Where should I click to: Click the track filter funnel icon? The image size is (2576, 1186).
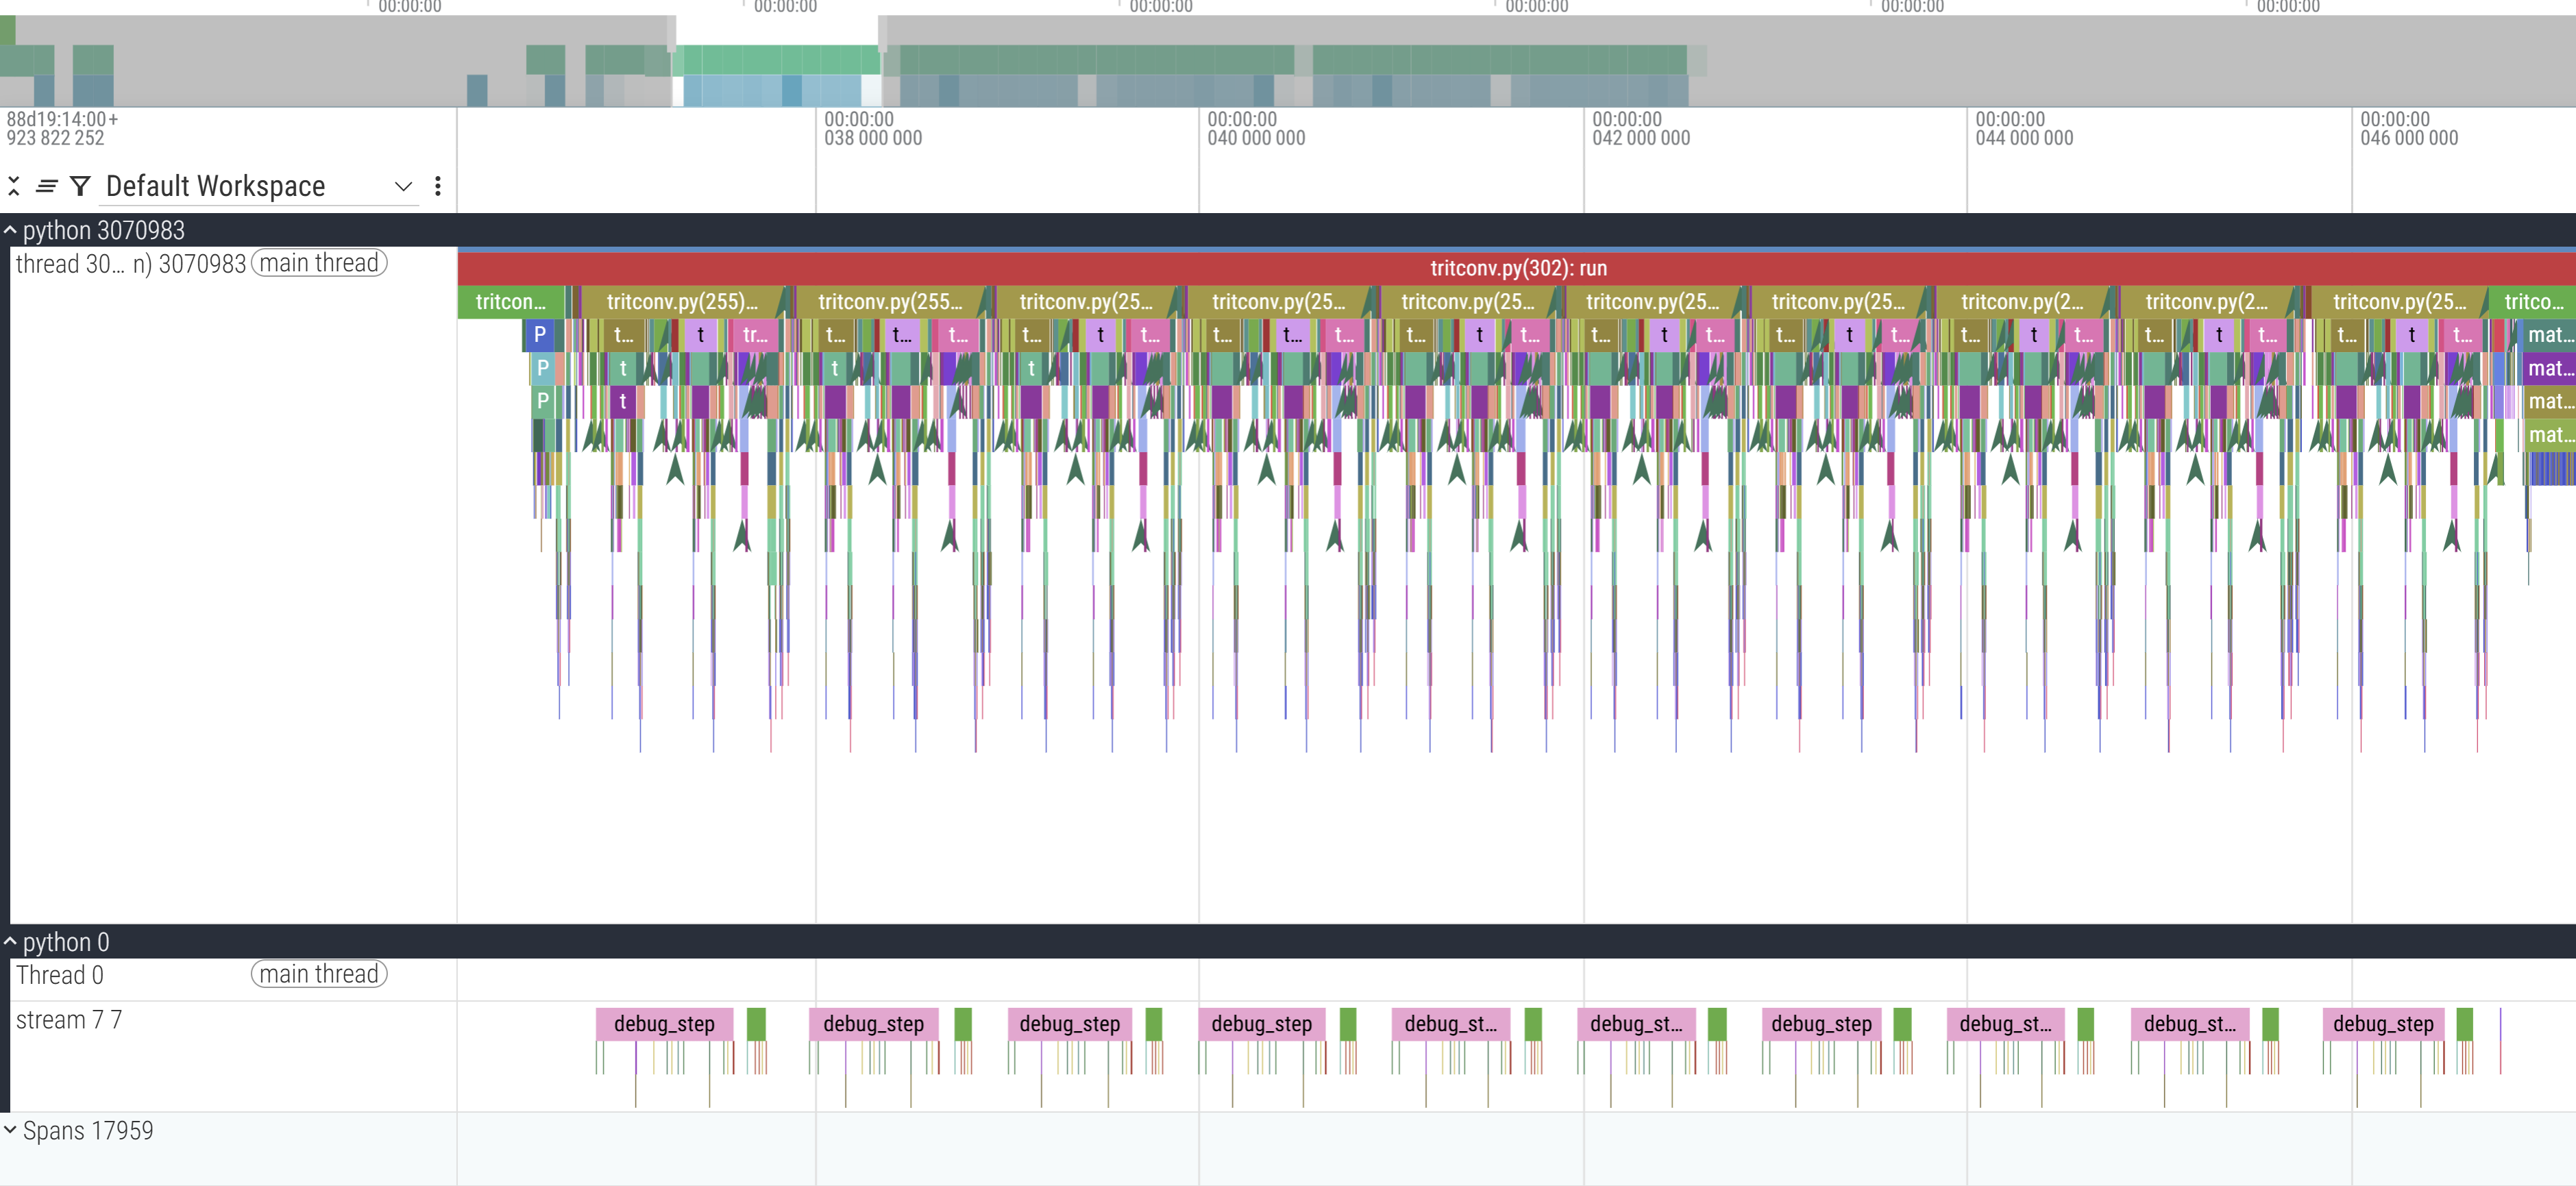(81, 186)
